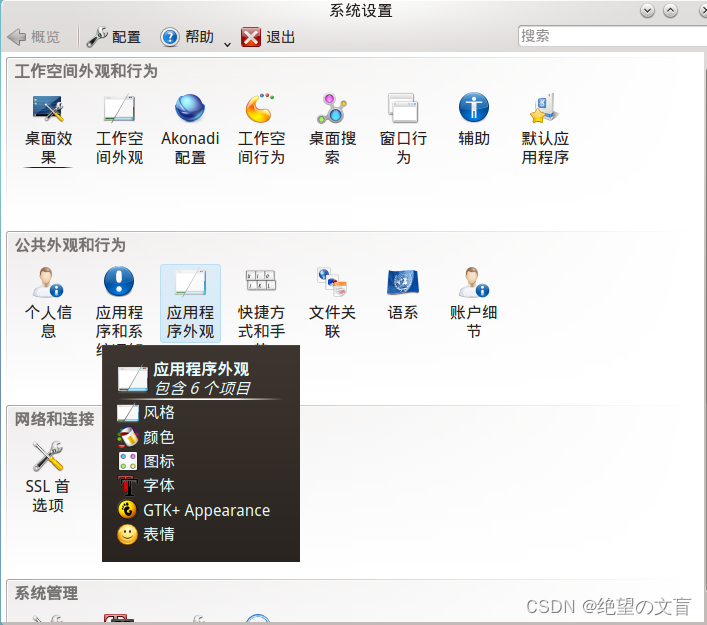The width and height of the screenshot is (707, 625).
Task: Open 工作空间行为 workspace behavior settings
Action: (261, 129)
